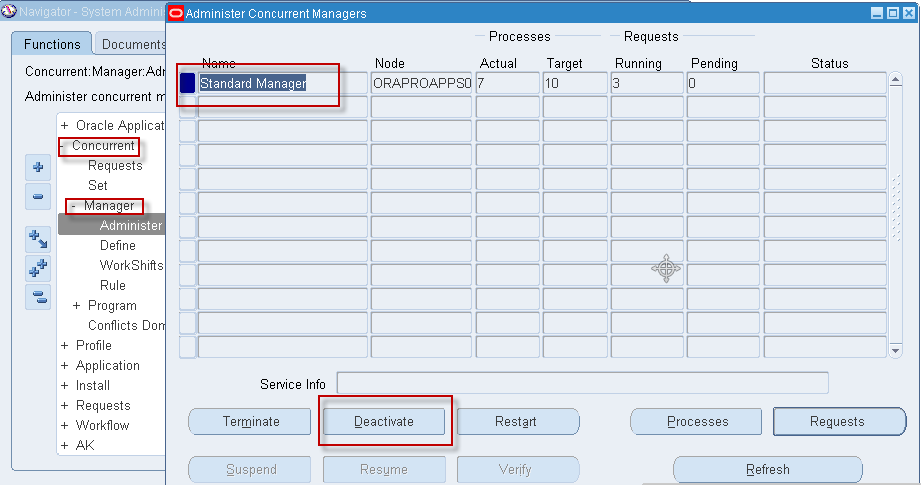Collapse the Concurrent tree node
This screenshot has height=485, width=921.
point(62,146)
